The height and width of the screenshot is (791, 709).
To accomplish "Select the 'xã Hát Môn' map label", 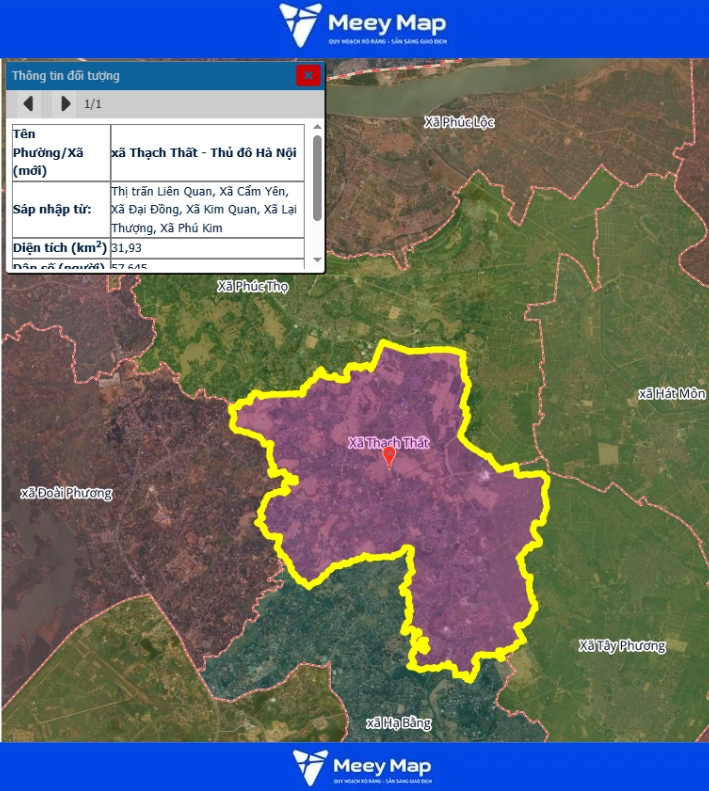I will (672, 394).
